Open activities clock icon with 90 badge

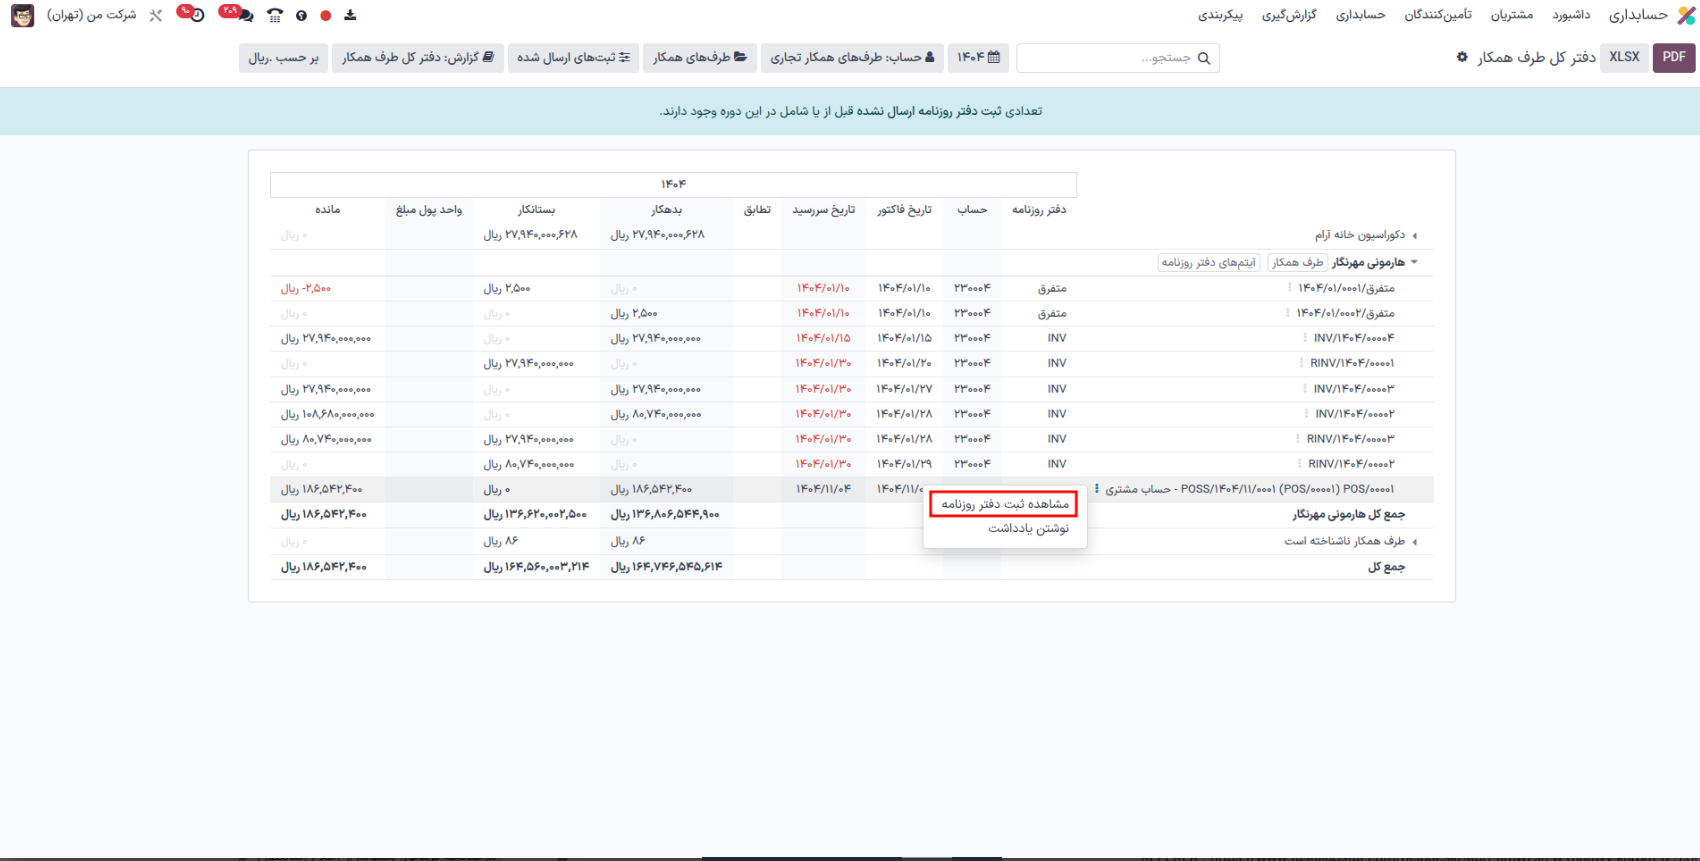[197, 16]
